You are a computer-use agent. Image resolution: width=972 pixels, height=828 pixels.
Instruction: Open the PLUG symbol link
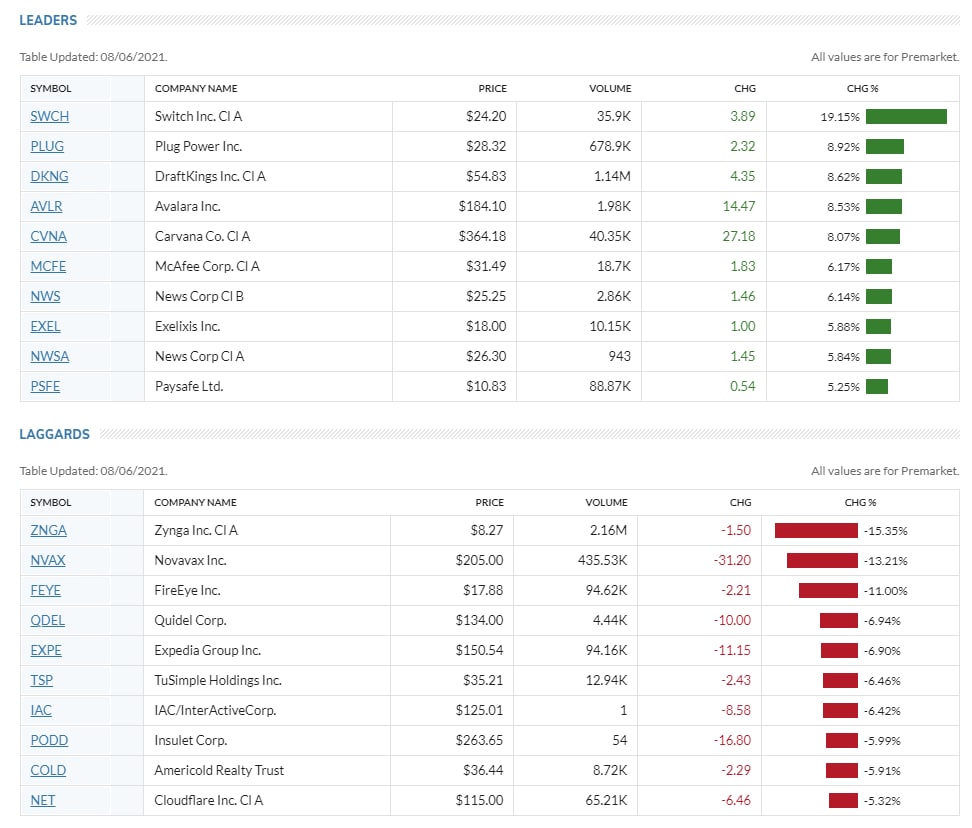coord(47,146)
